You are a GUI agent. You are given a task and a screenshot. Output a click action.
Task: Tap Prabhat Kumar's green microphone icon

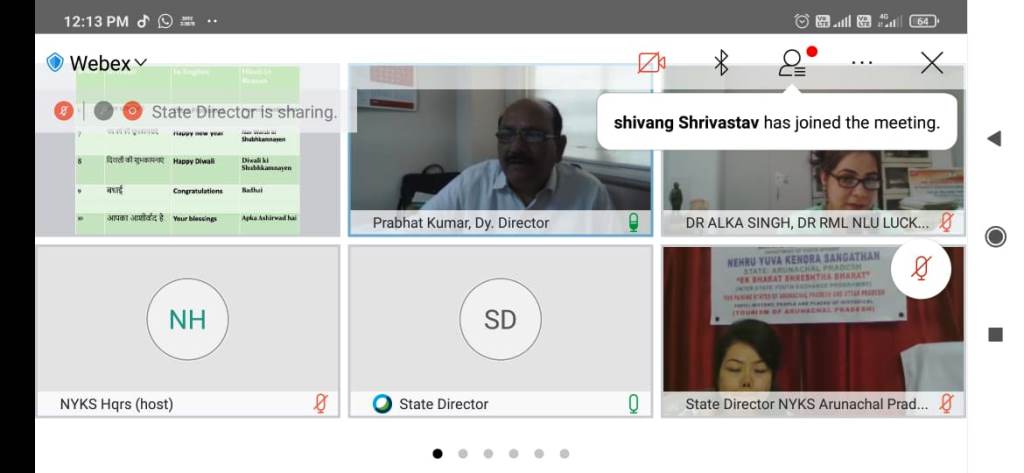[x=633, y=222]
